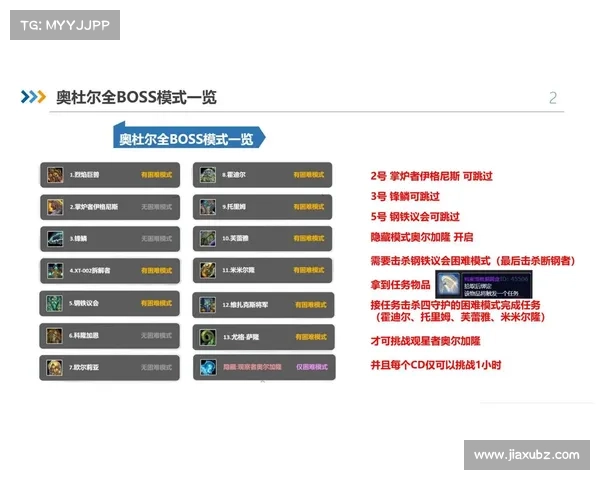
Task: Select the 锋鳞 dragon portrait icon
Action: 55,239
